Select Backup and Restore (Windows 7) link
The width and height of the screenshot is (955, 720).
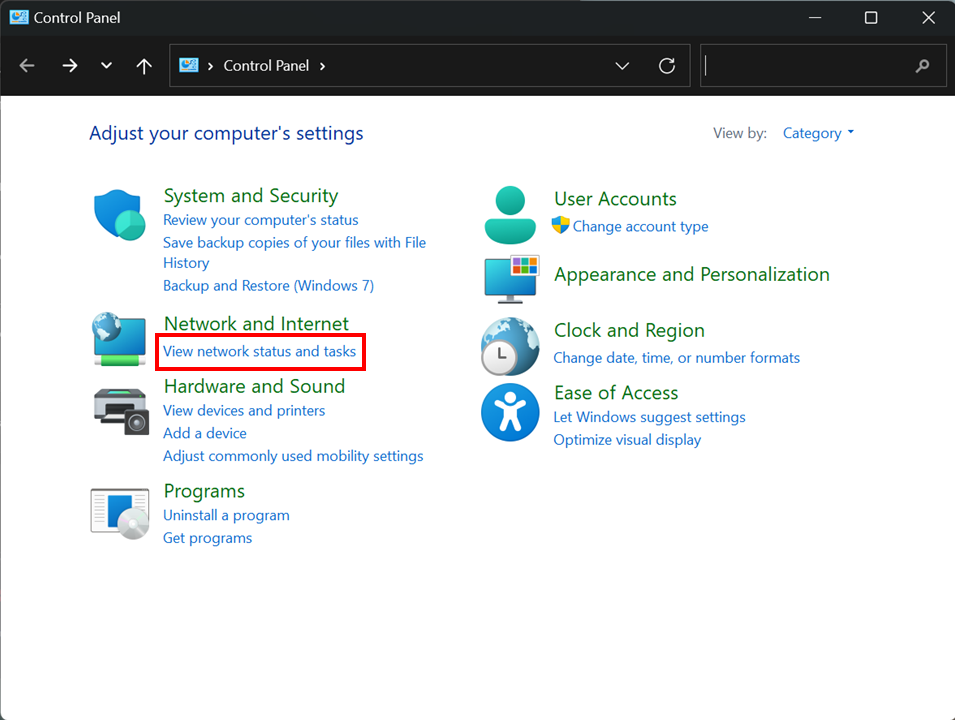(x=268, y=286)
